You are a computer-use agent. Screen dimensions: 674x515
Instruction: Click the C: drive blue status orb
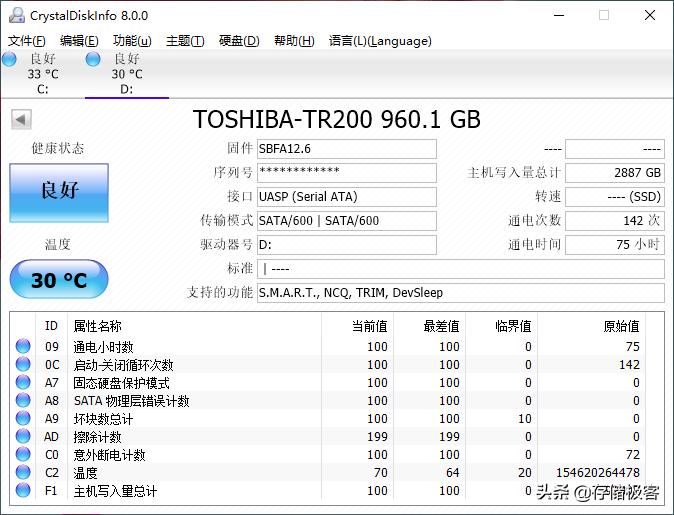pyautogui.click(x=9, y=59)
